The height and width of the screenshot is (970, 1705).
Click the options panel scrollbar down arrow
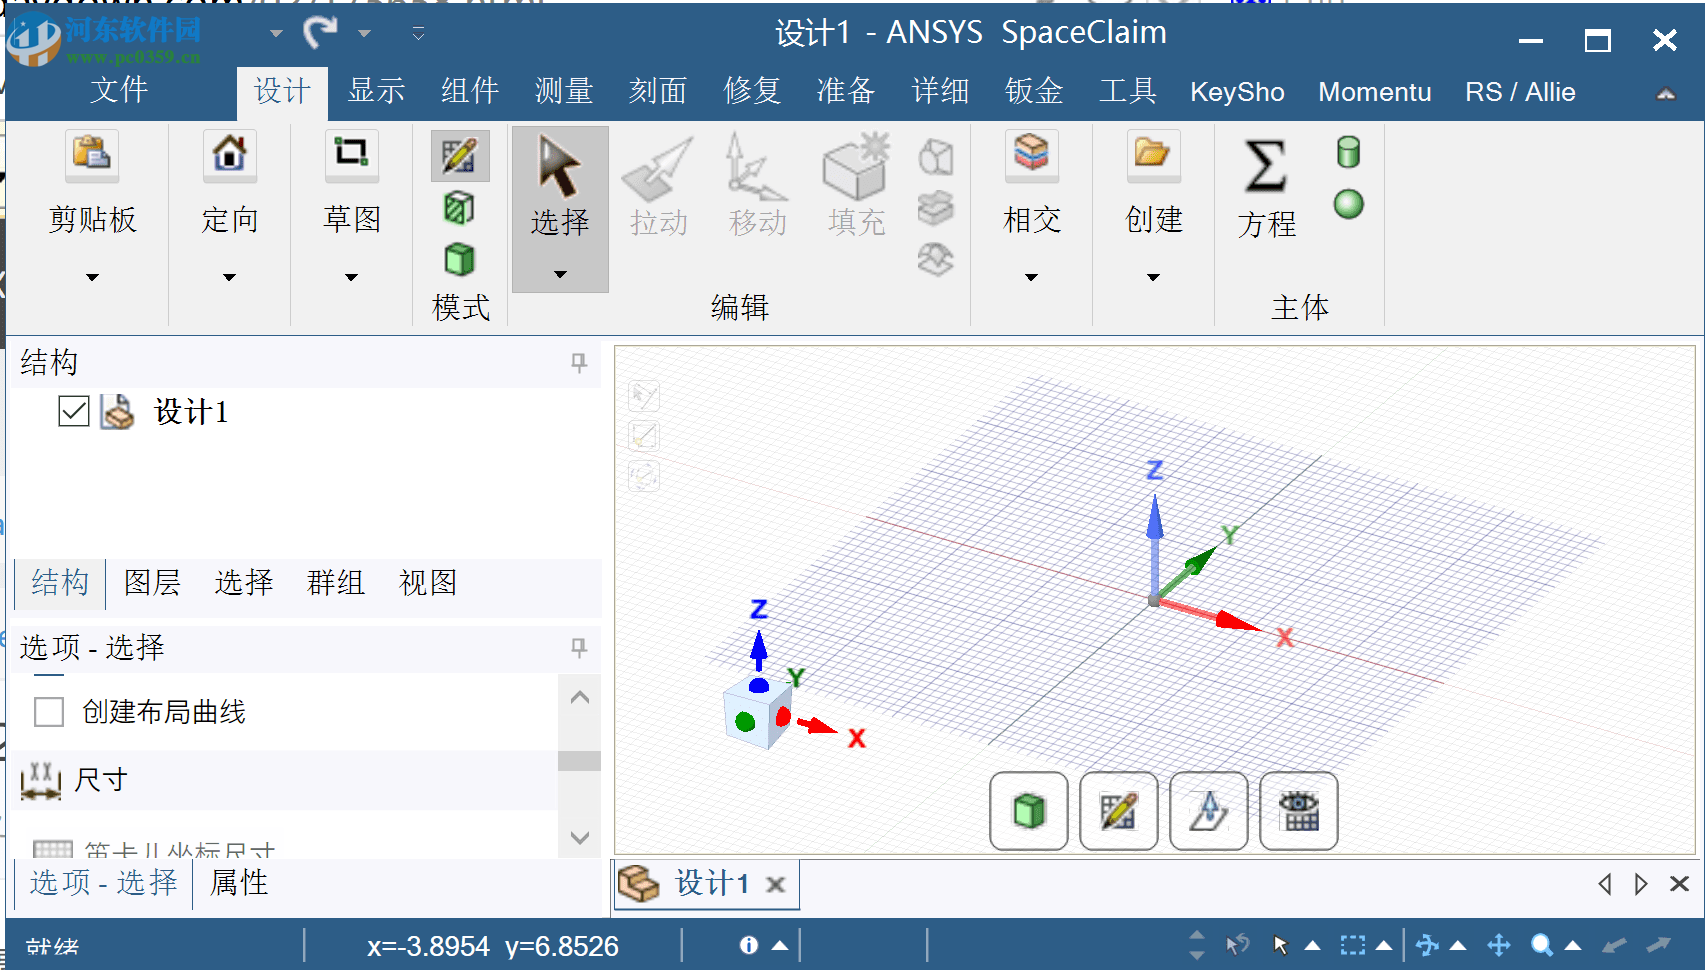[579, 837]
